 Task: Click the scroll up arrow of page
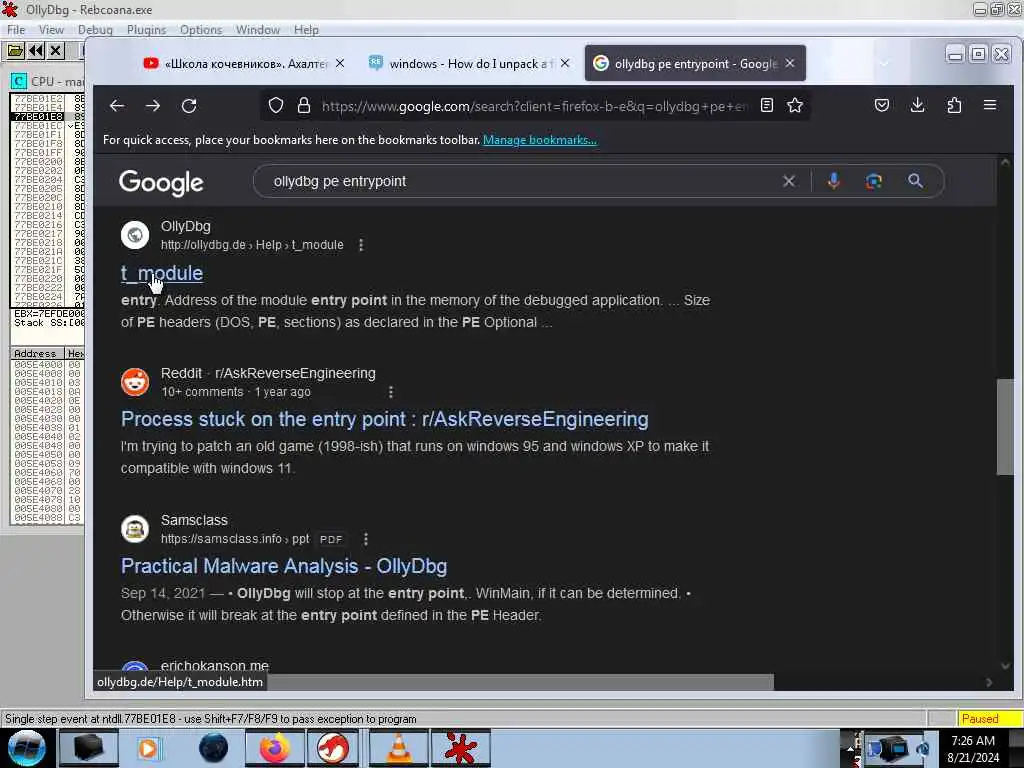[1005, 163]
